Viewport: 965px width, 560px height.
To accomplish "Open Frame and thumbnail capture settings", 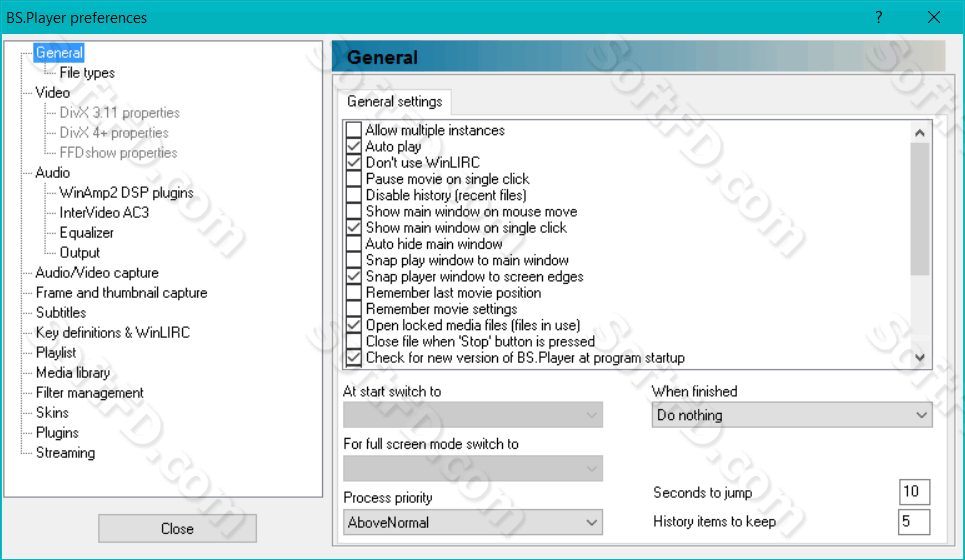I will coord(121,292).
